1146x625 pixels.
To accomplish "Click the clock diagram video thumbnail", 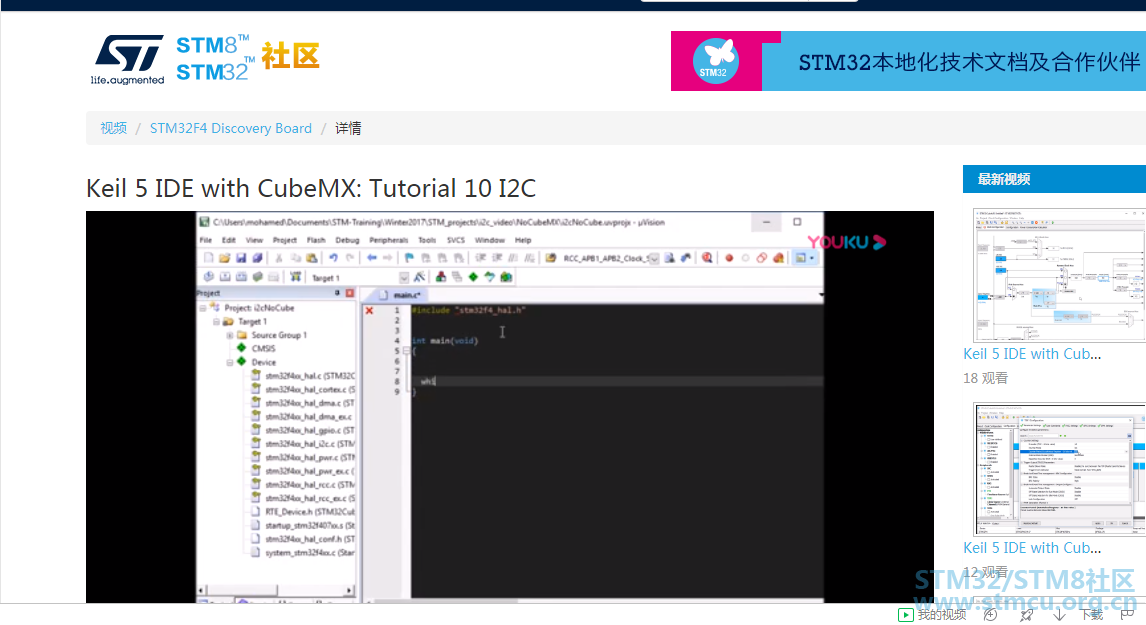I will point(1059,275).
